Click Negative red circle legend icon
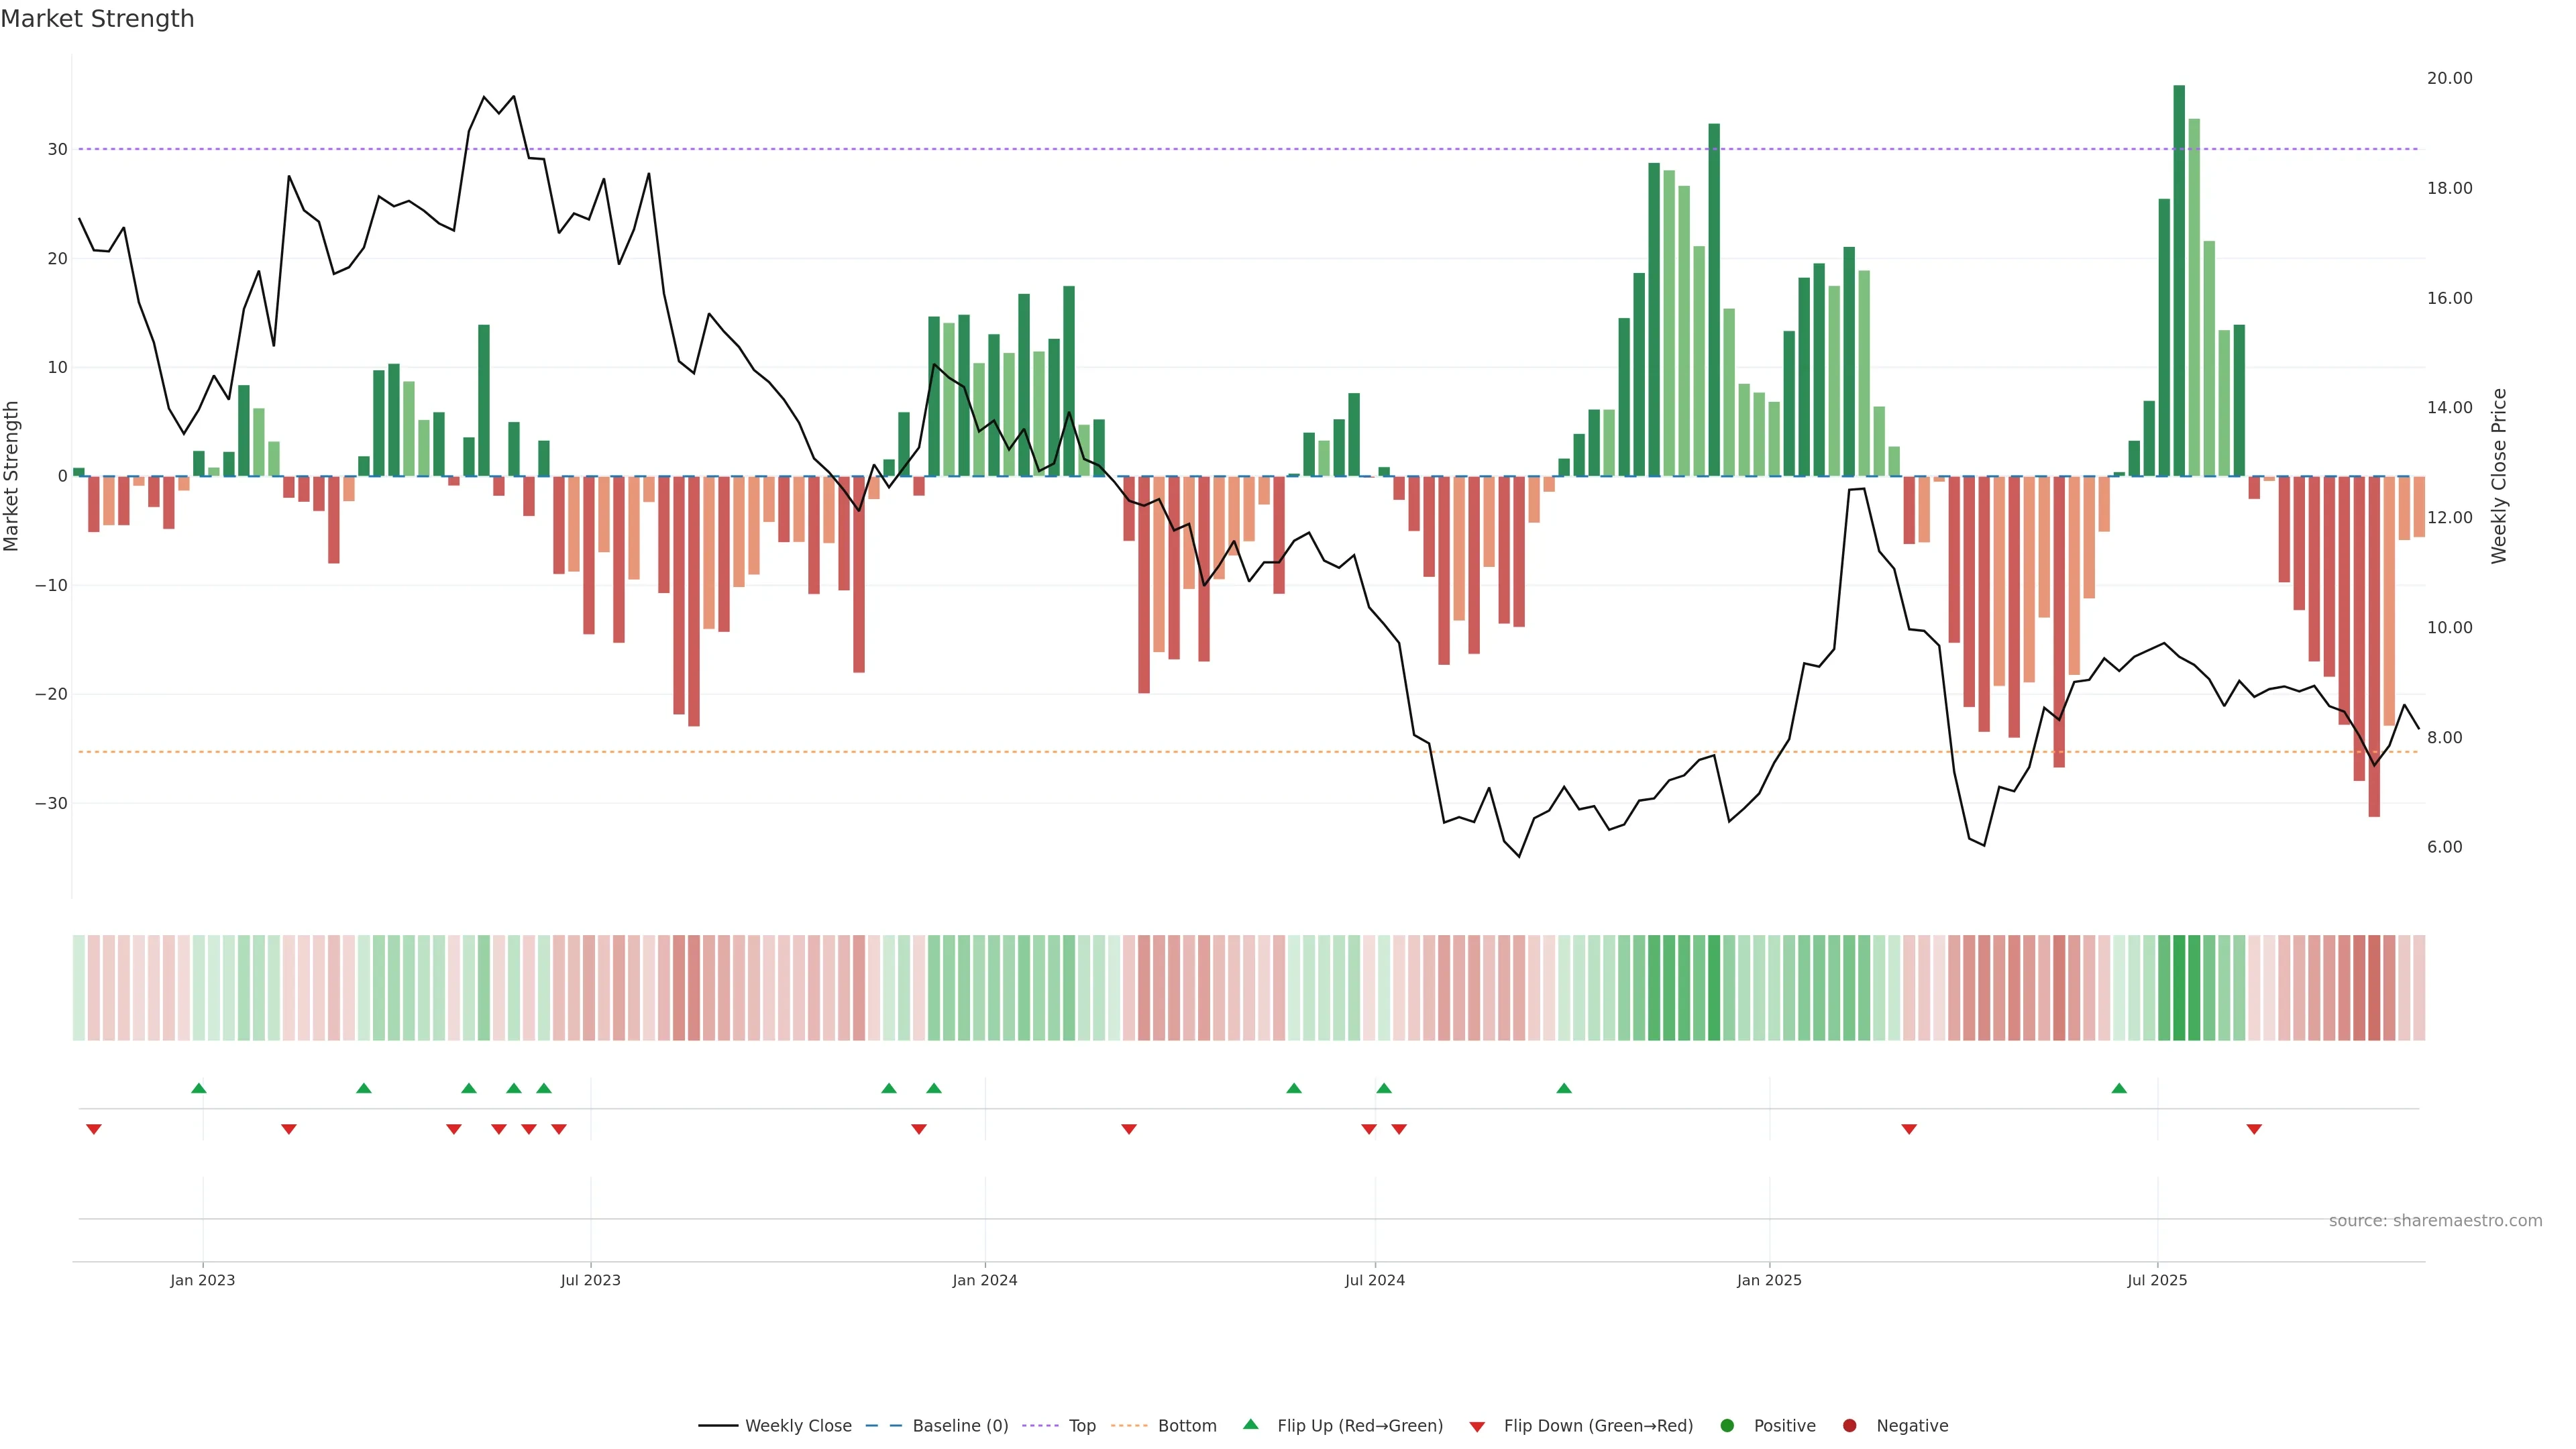 click(x=1849, y=1426)
